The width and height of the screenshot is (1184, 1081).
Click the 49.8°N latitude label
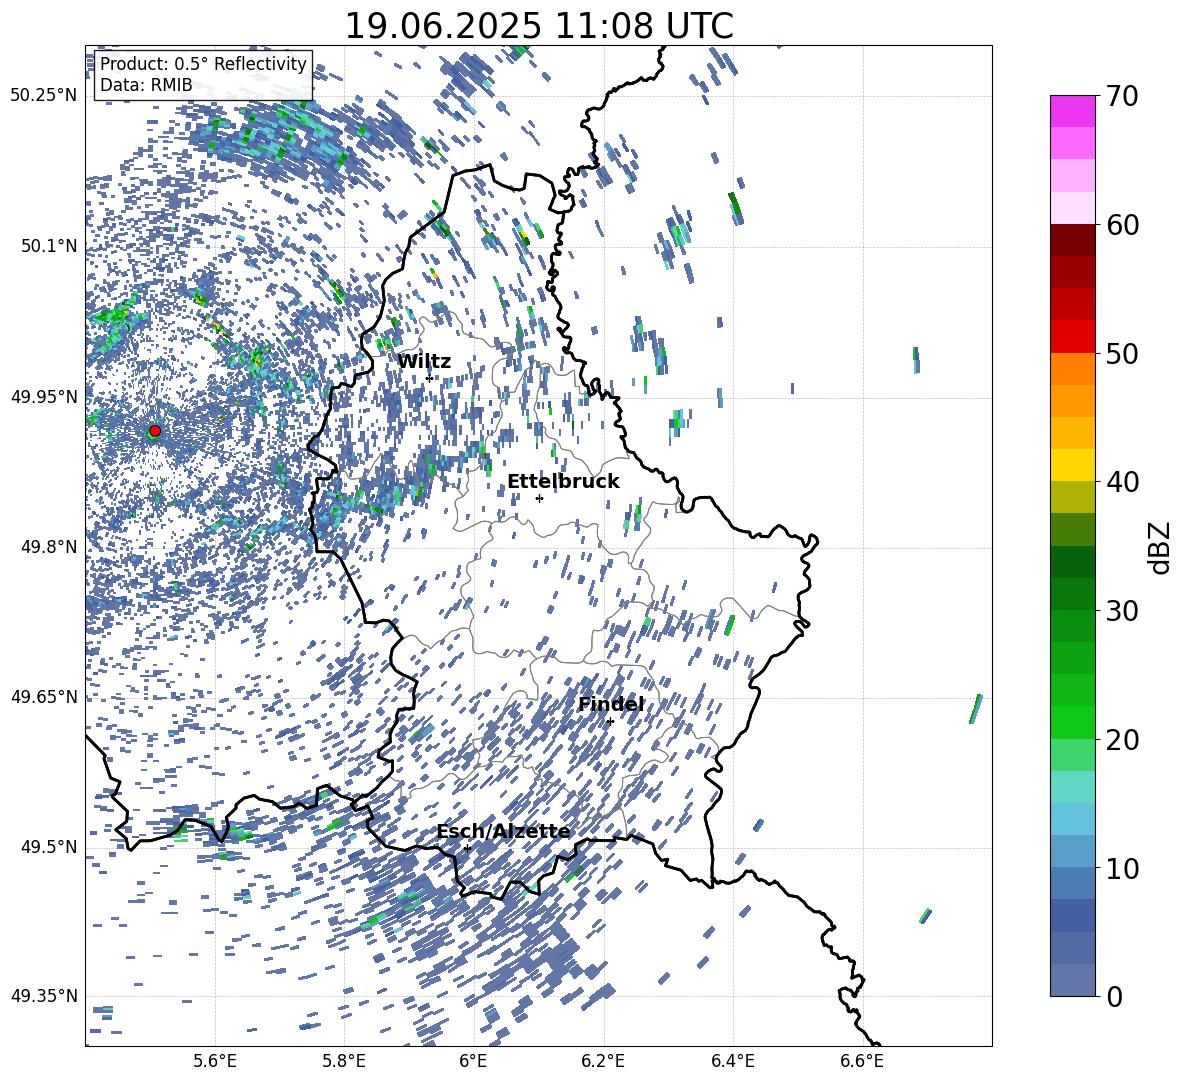[48, 547]
